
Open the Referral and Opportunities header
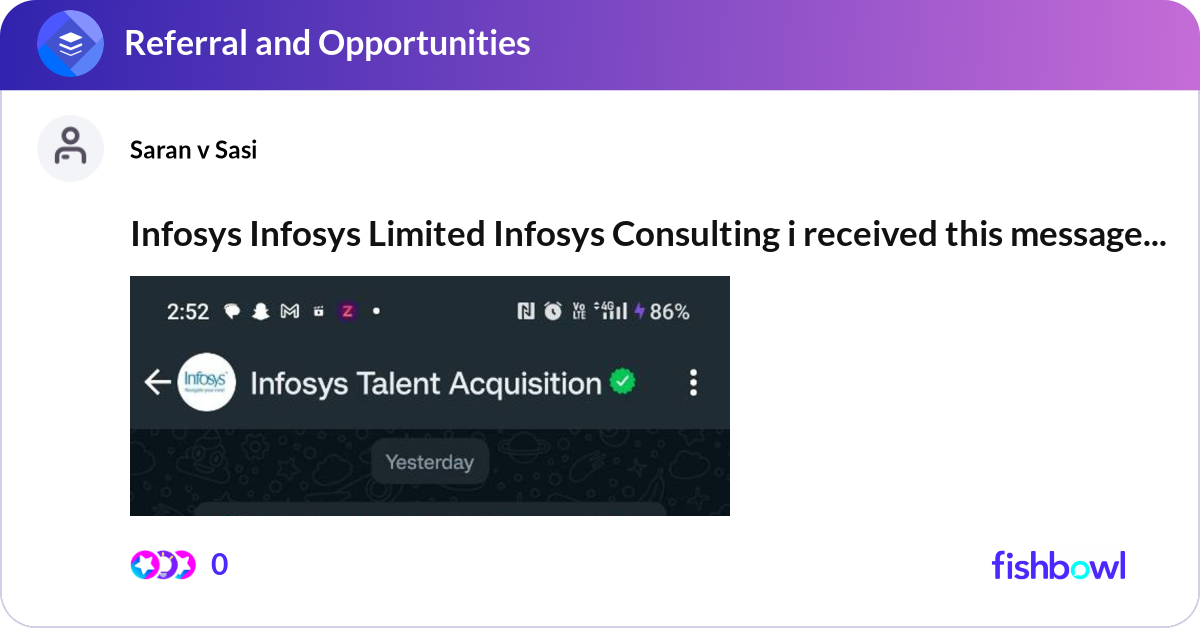click(323, 43)
